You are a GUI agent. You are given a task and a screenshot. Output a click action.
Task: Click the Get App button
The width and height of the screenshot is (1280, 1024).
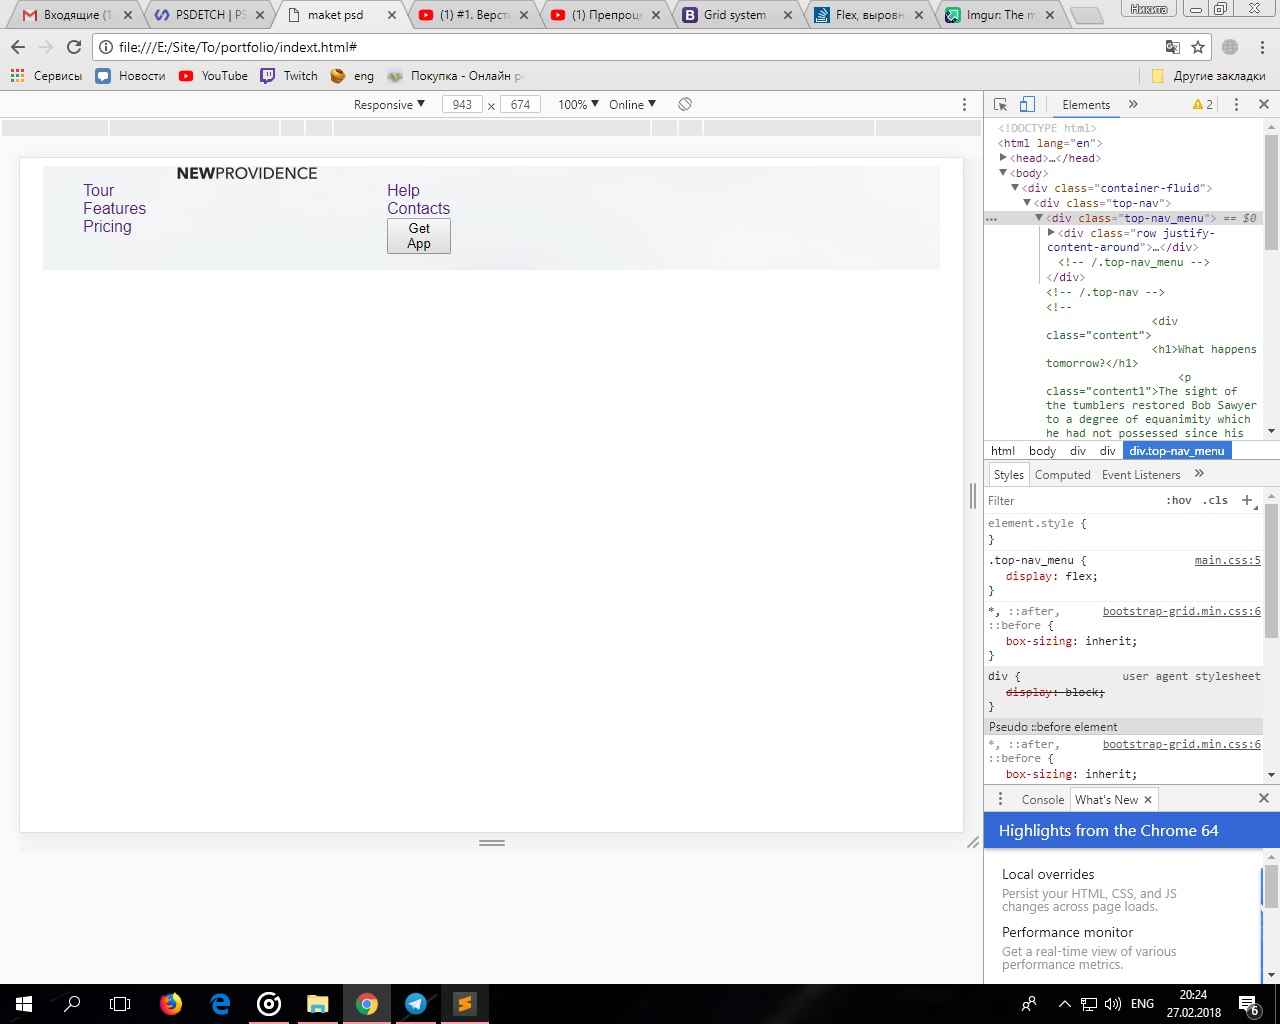(x=419, y=236)
